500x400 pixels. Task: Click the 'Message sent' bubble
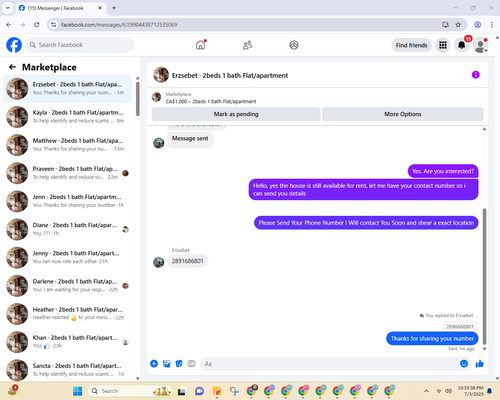[190, 139]
